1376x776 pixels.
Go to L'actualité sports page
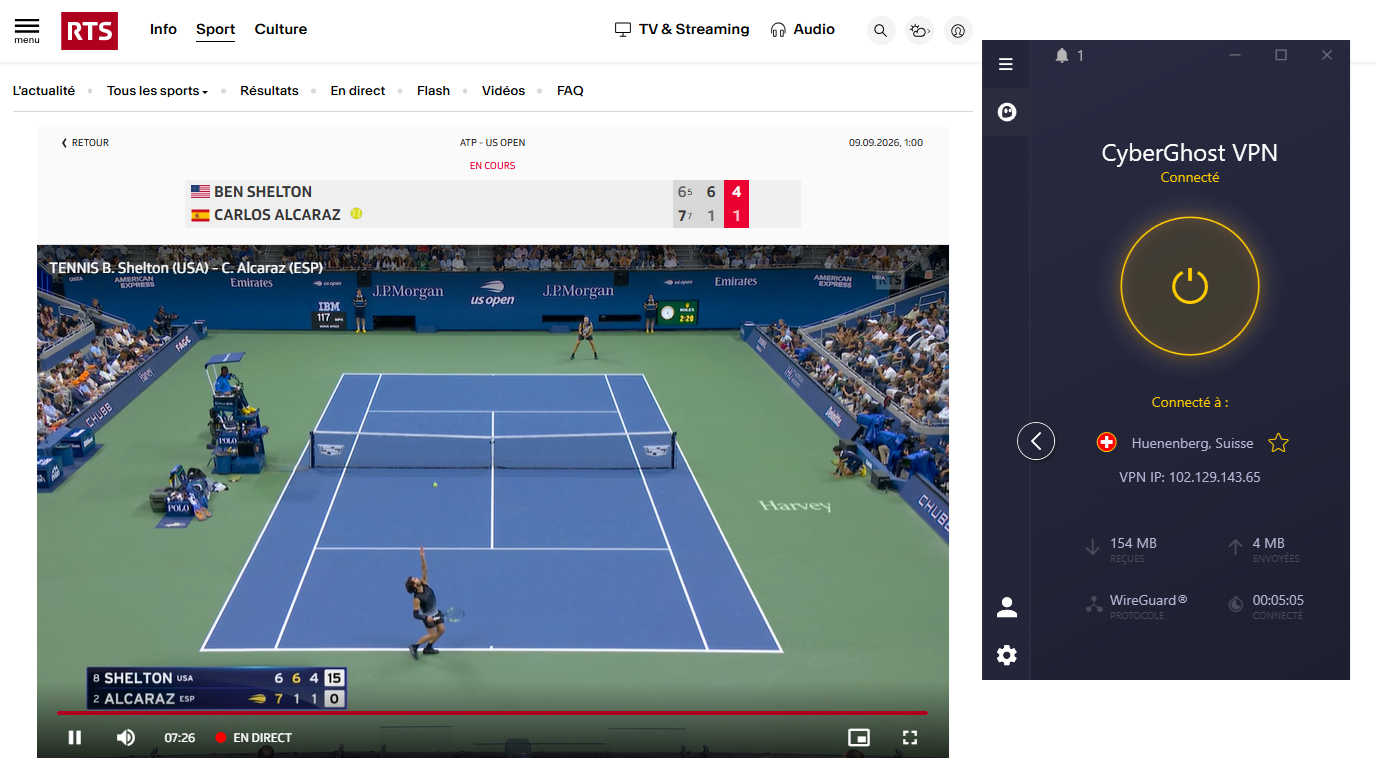(44, 91)
